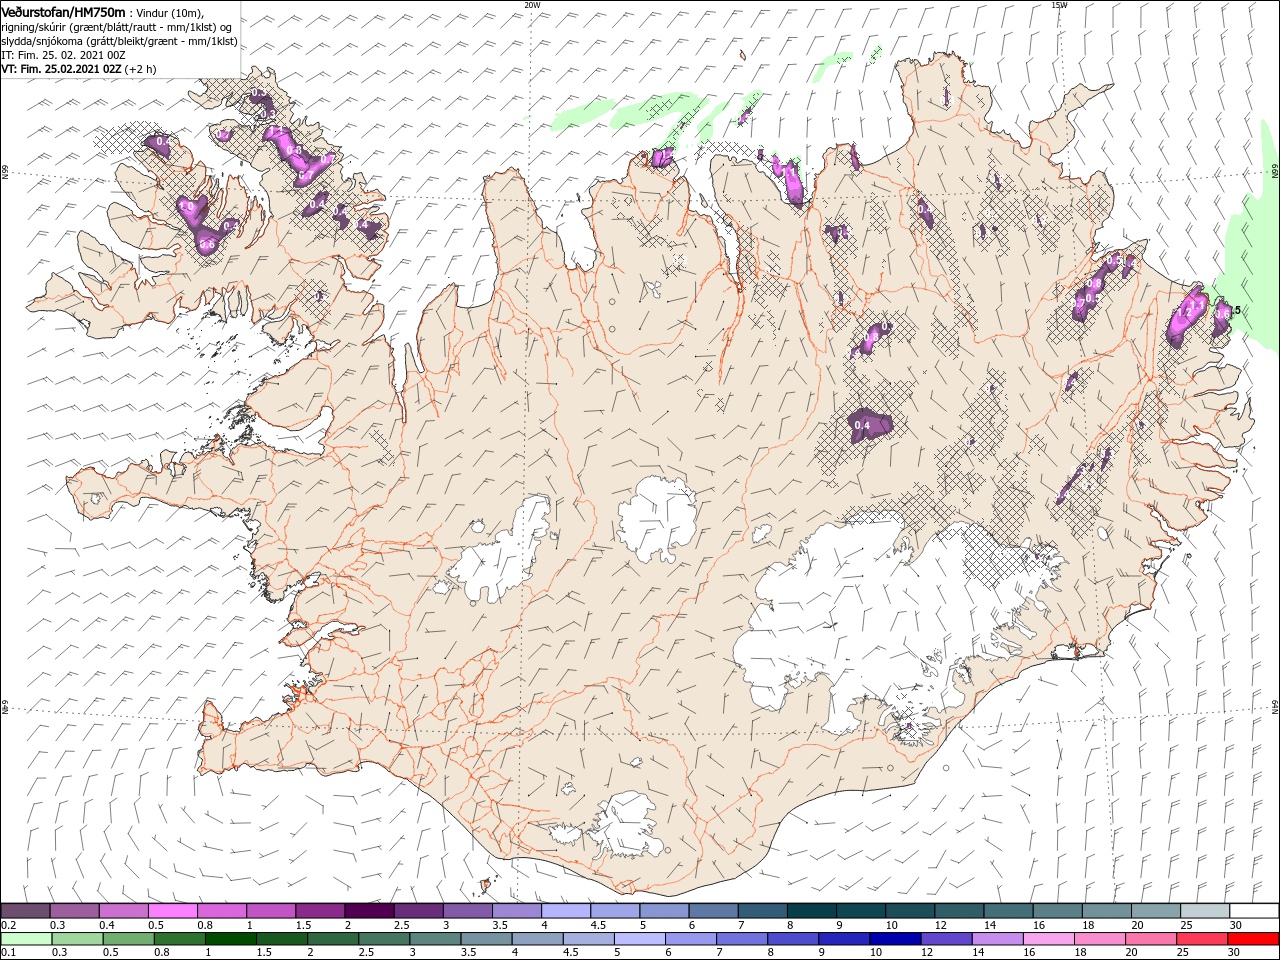This screenshot has width=1280, height=960.
Task: Click the 'slydda/snjókoma (grátt/bleikt/grænt' description line
Action: pyautogui.click(x=119, y=41)
